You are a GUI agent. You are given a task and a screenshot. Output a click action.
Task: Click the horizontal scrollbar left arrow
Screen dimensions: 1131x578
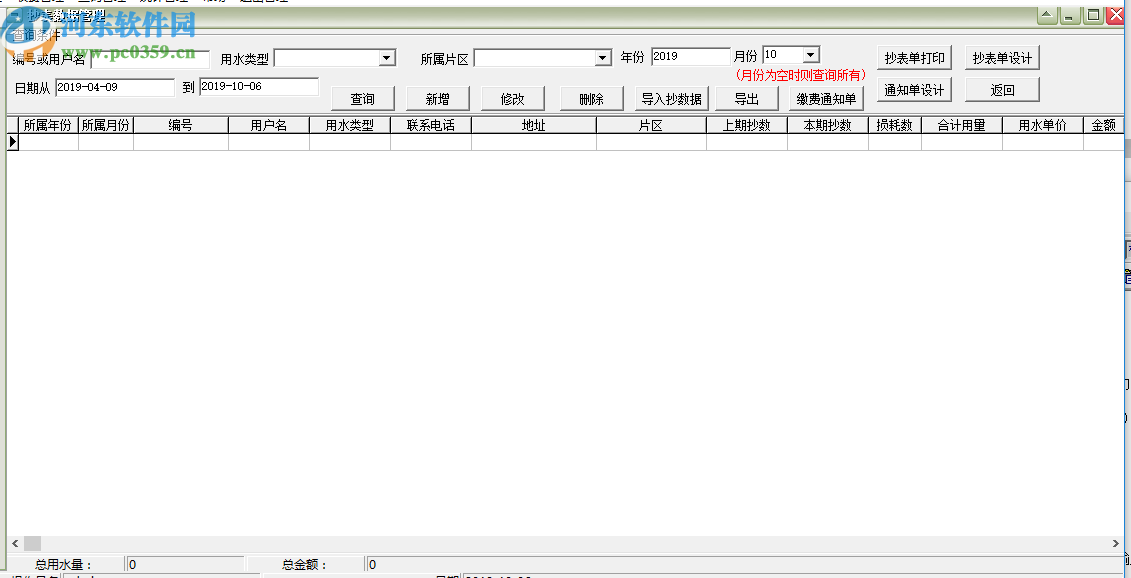coord(15,543)
